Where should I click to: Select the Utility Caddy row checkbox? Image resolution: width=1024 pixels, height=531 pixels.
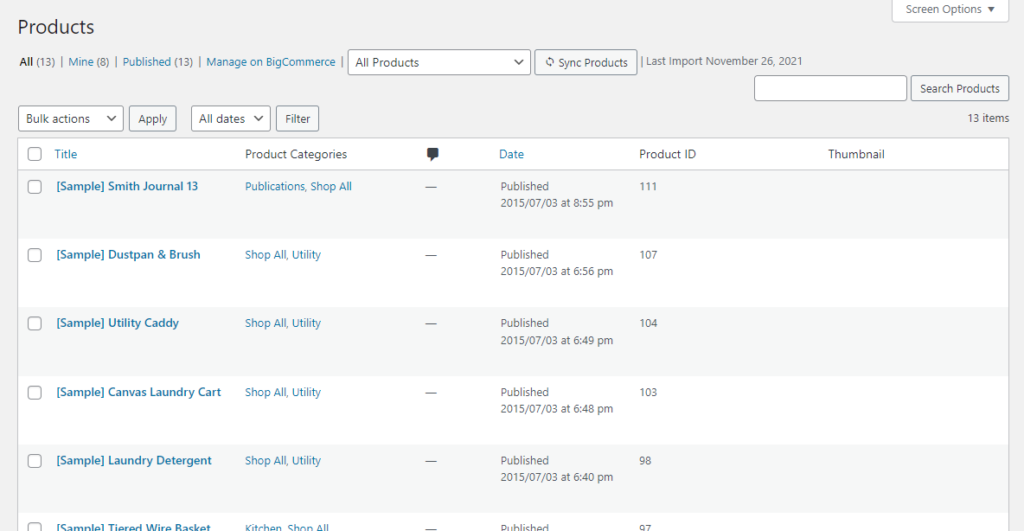click(35, 323)
